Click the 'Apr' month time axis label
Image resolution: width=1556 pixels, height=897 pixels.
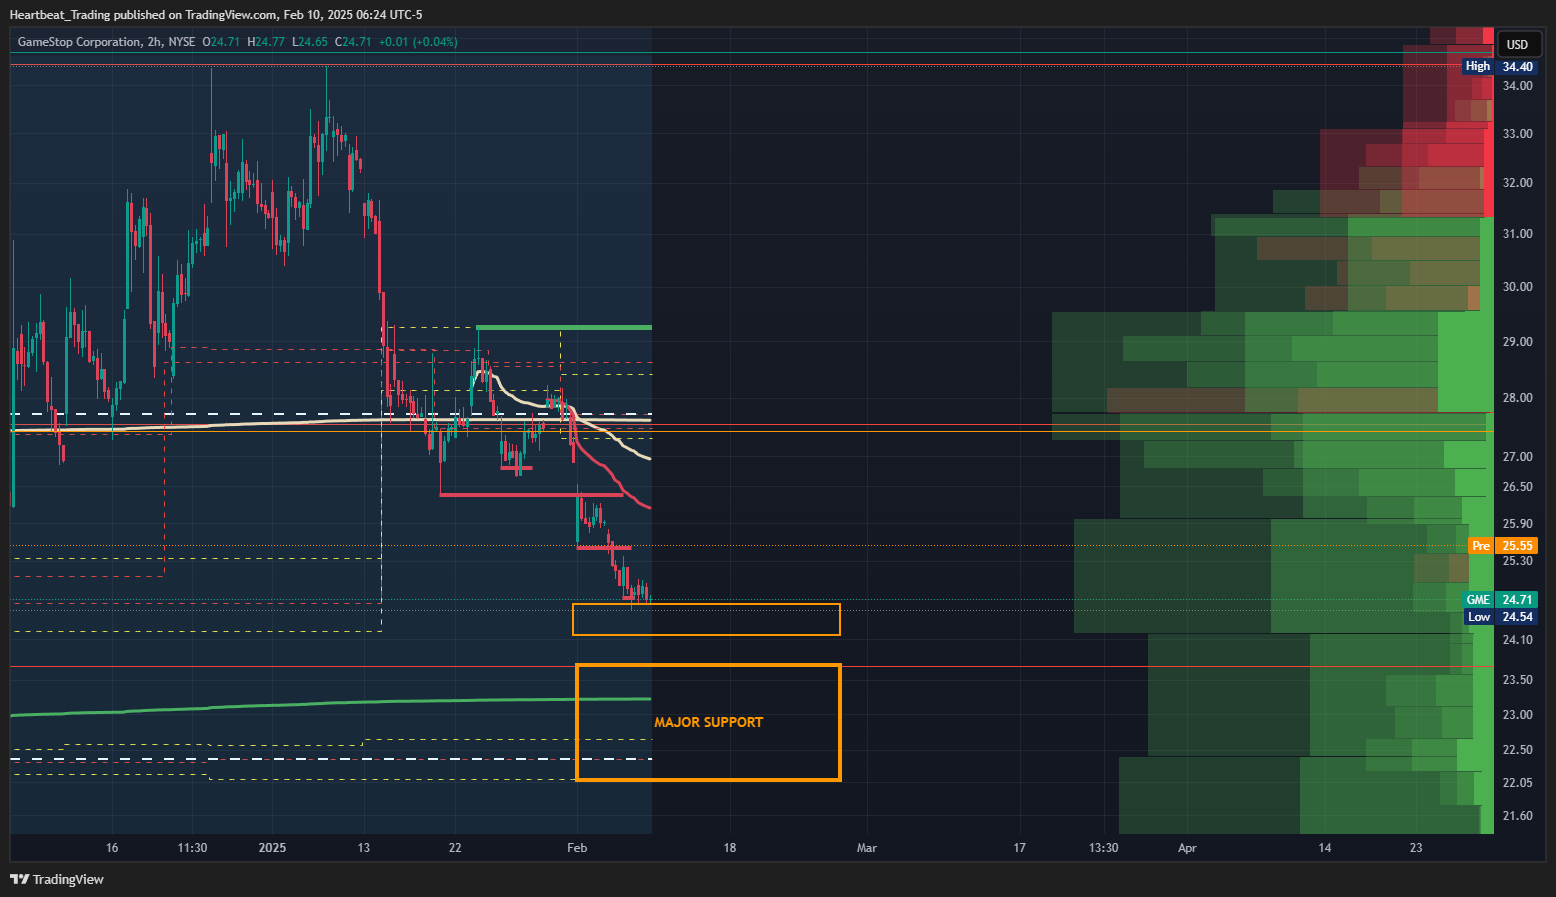click(1187, 848)
